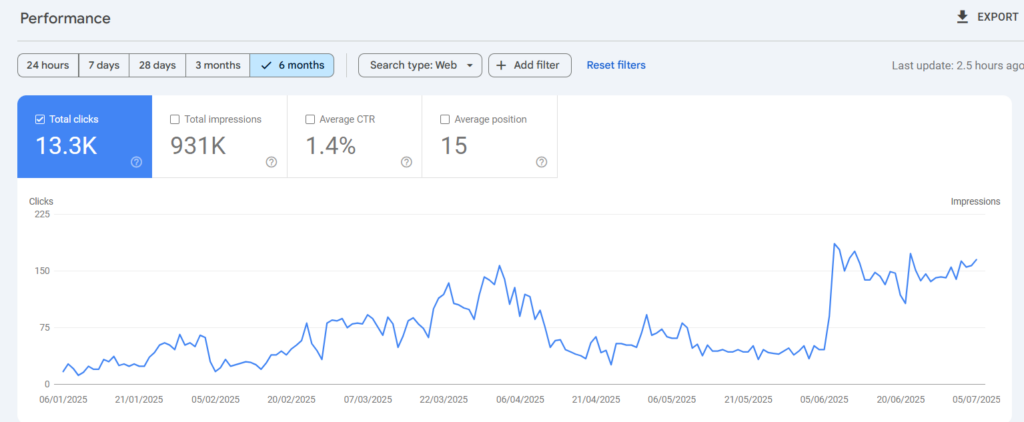Click the Export download icon
This screenshot has width=1024, height=422.
tap(962, 18)
